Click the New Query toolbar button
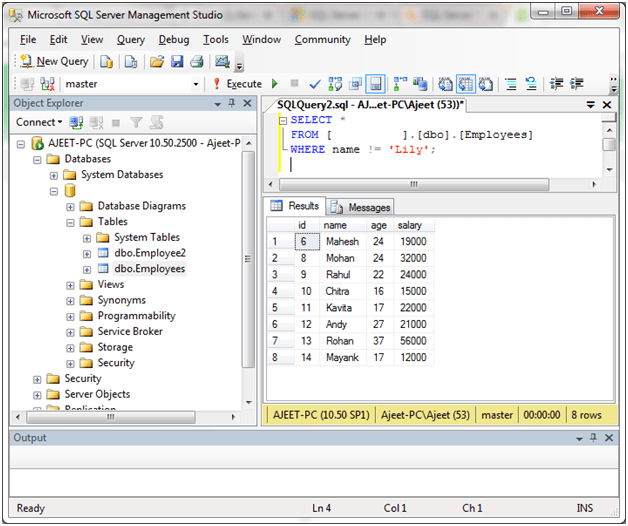The width and height of the screenshot is (628, 526). point(54,62)
